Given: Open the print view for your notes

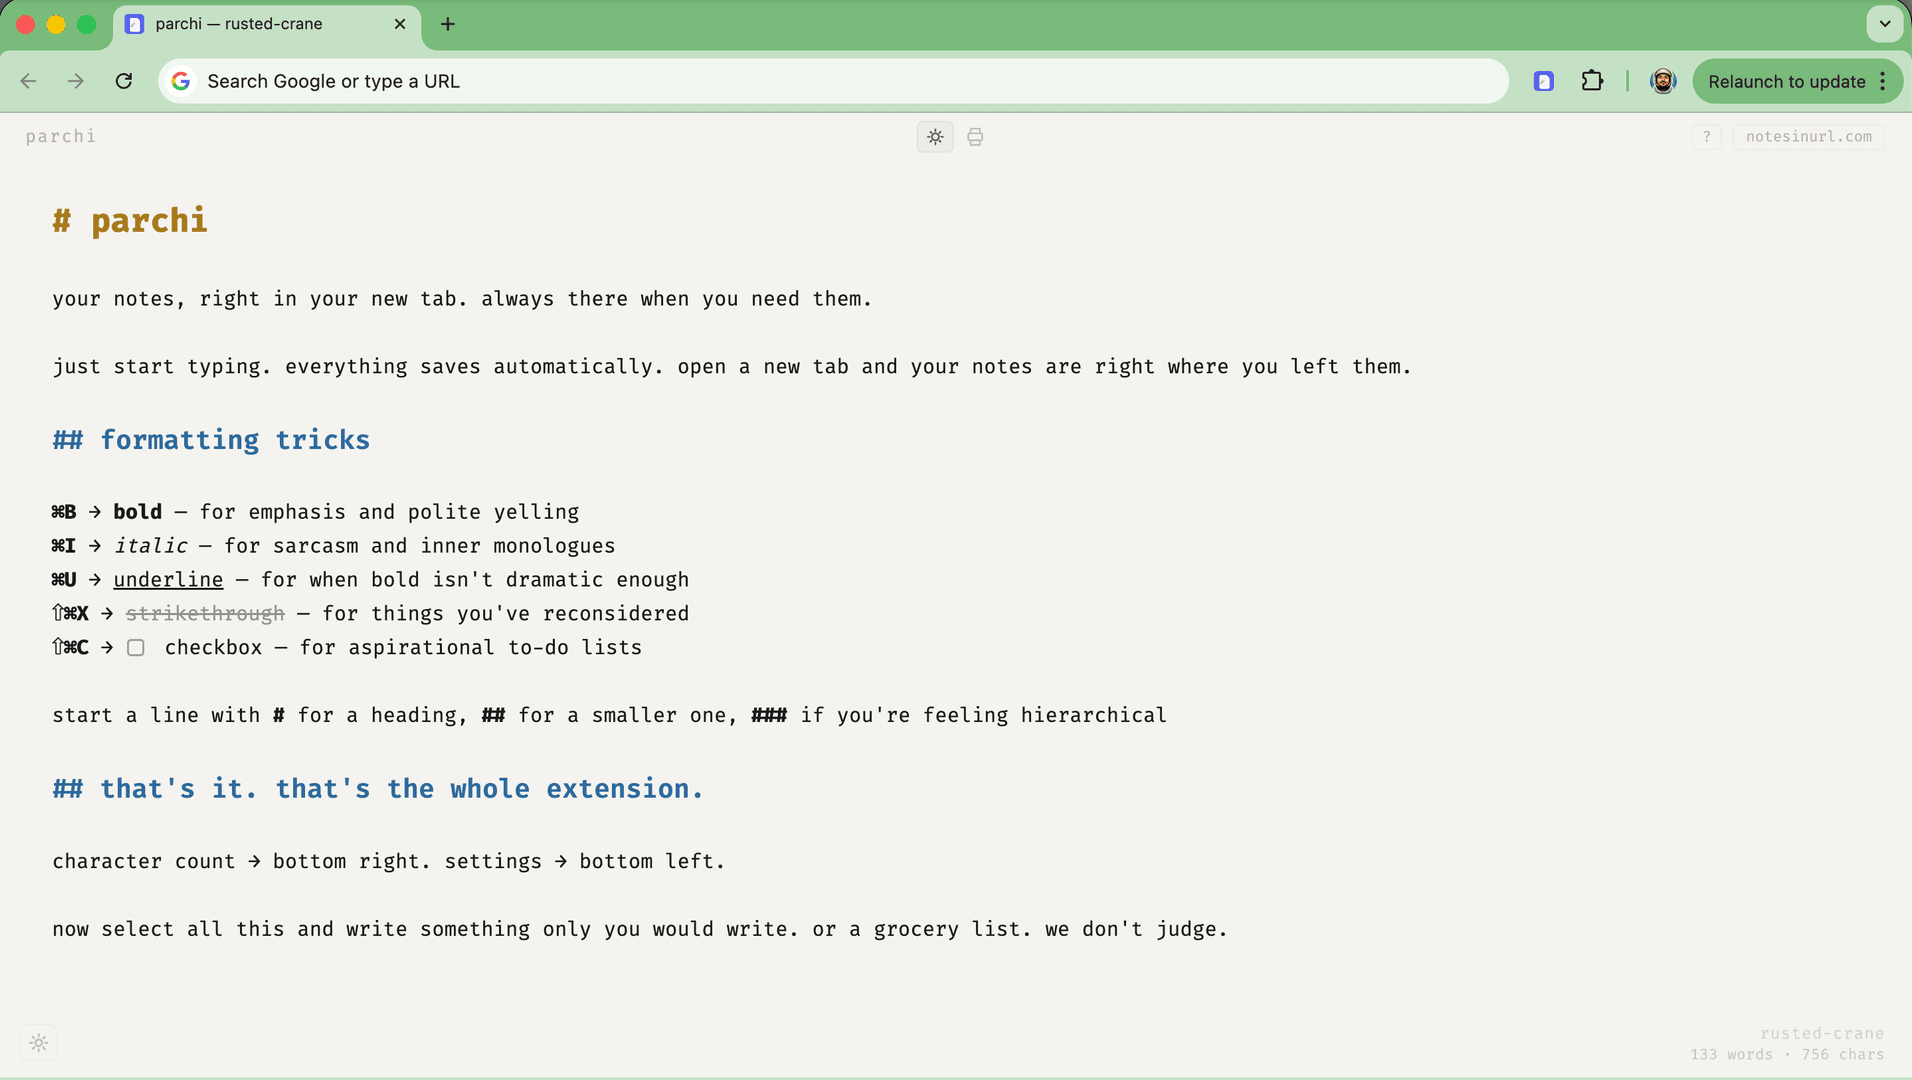Looking at the screenshot, I should tap(974, 137).
